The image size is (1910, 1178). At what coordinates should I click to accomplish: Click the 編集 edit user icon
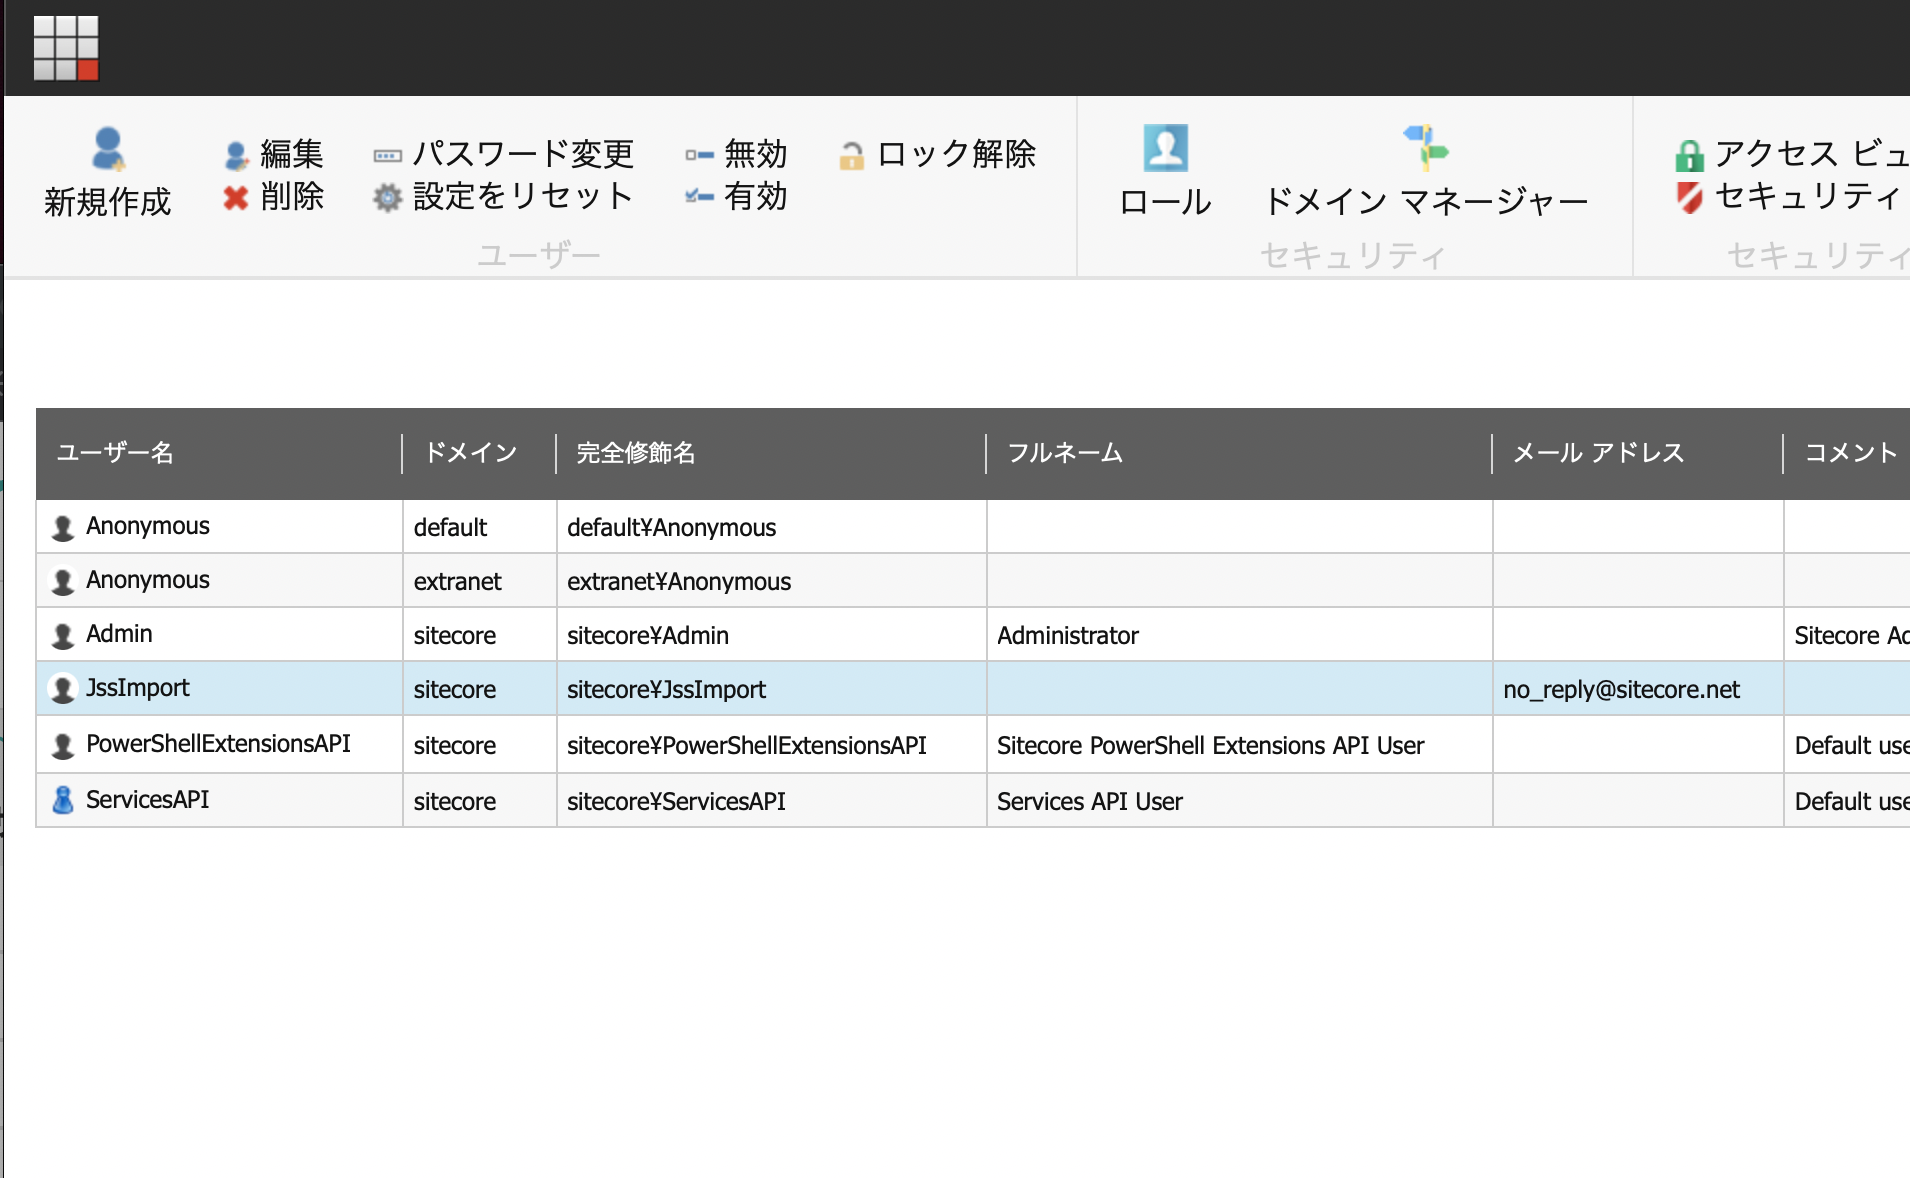point(237,155)
